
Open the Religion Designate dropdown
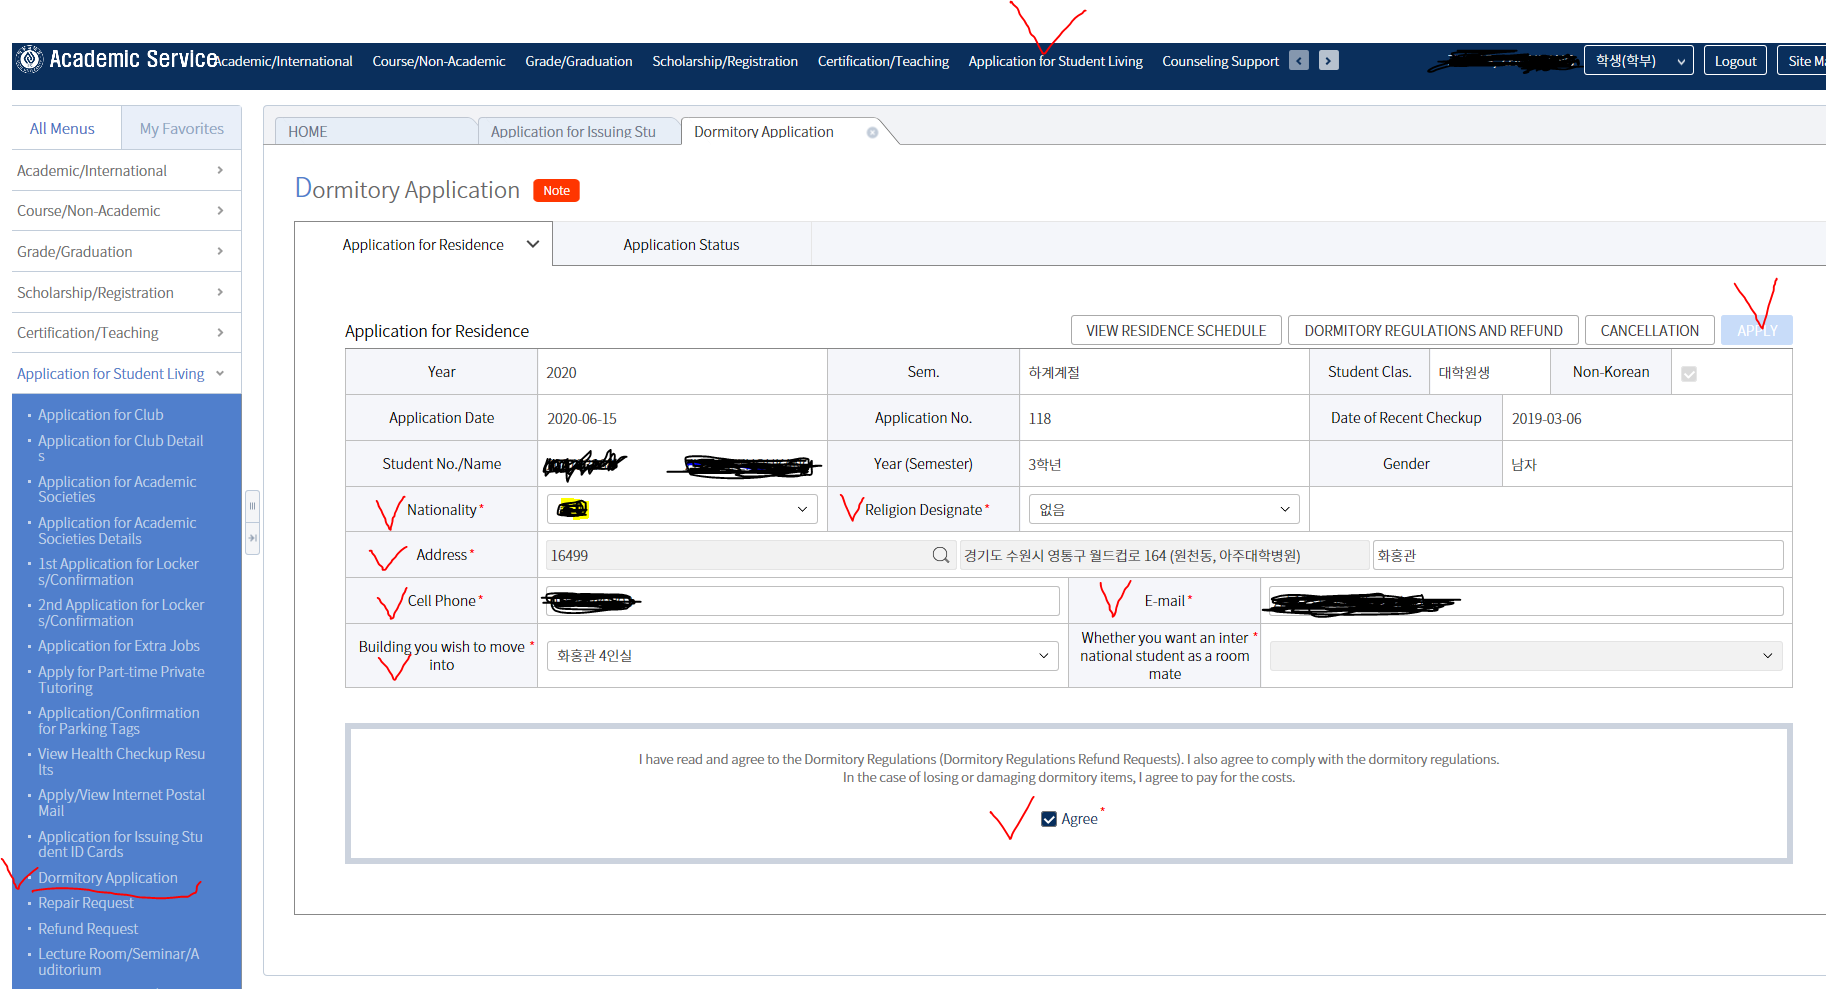coord(1164,510)
